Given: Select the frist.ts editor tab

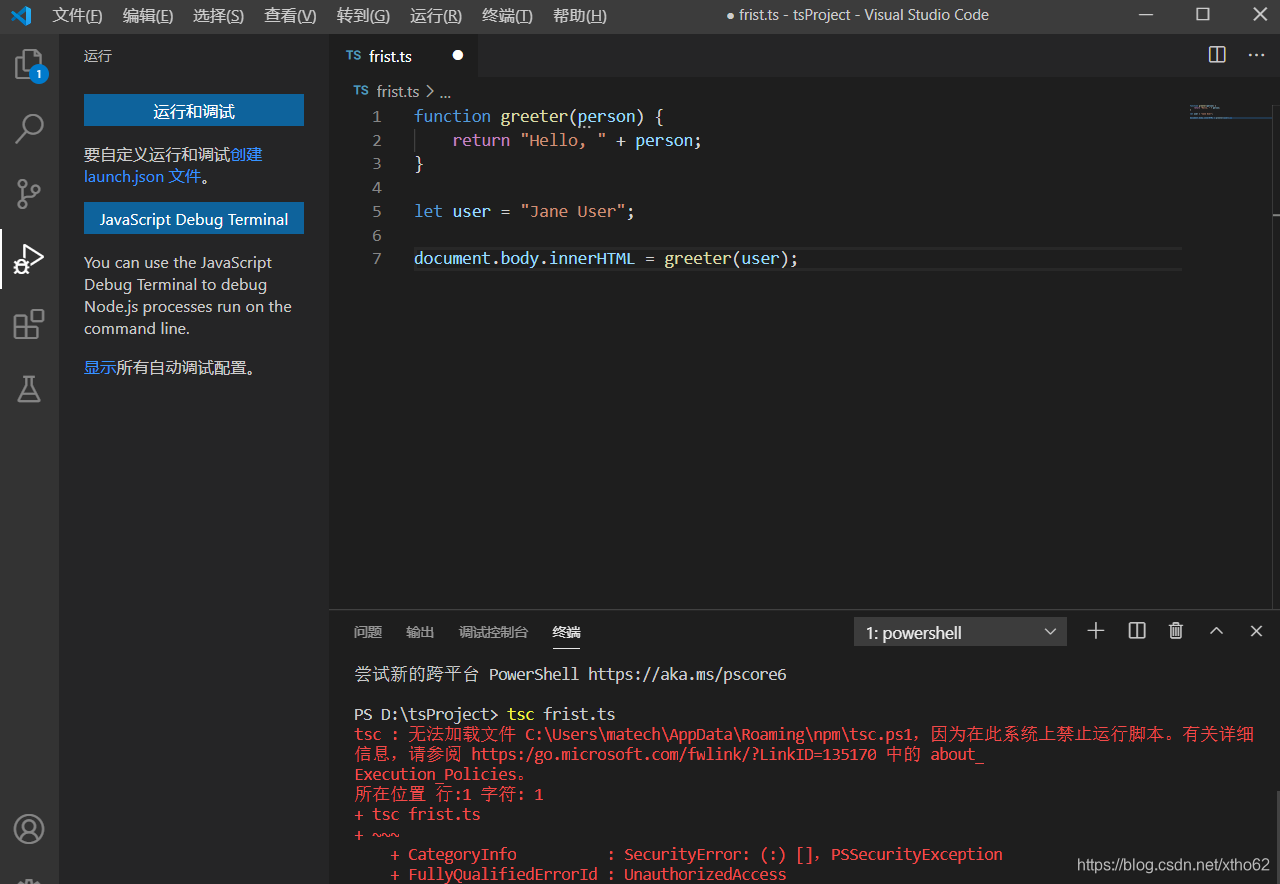Looking at the screenshot, I should (404, 56).
